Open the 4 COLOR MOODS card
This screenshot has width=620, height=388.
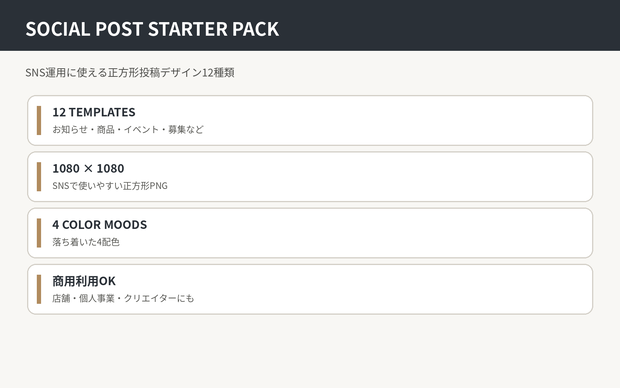[310, 233]
